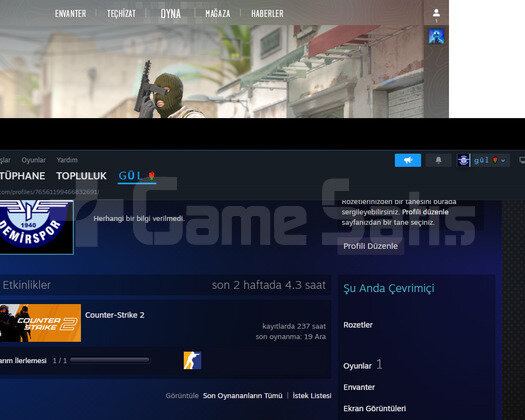Click 'son oynanma: 19 Ara' text
Image resolution: width=525 pixels, height=420 pixels.
(291, 337)
